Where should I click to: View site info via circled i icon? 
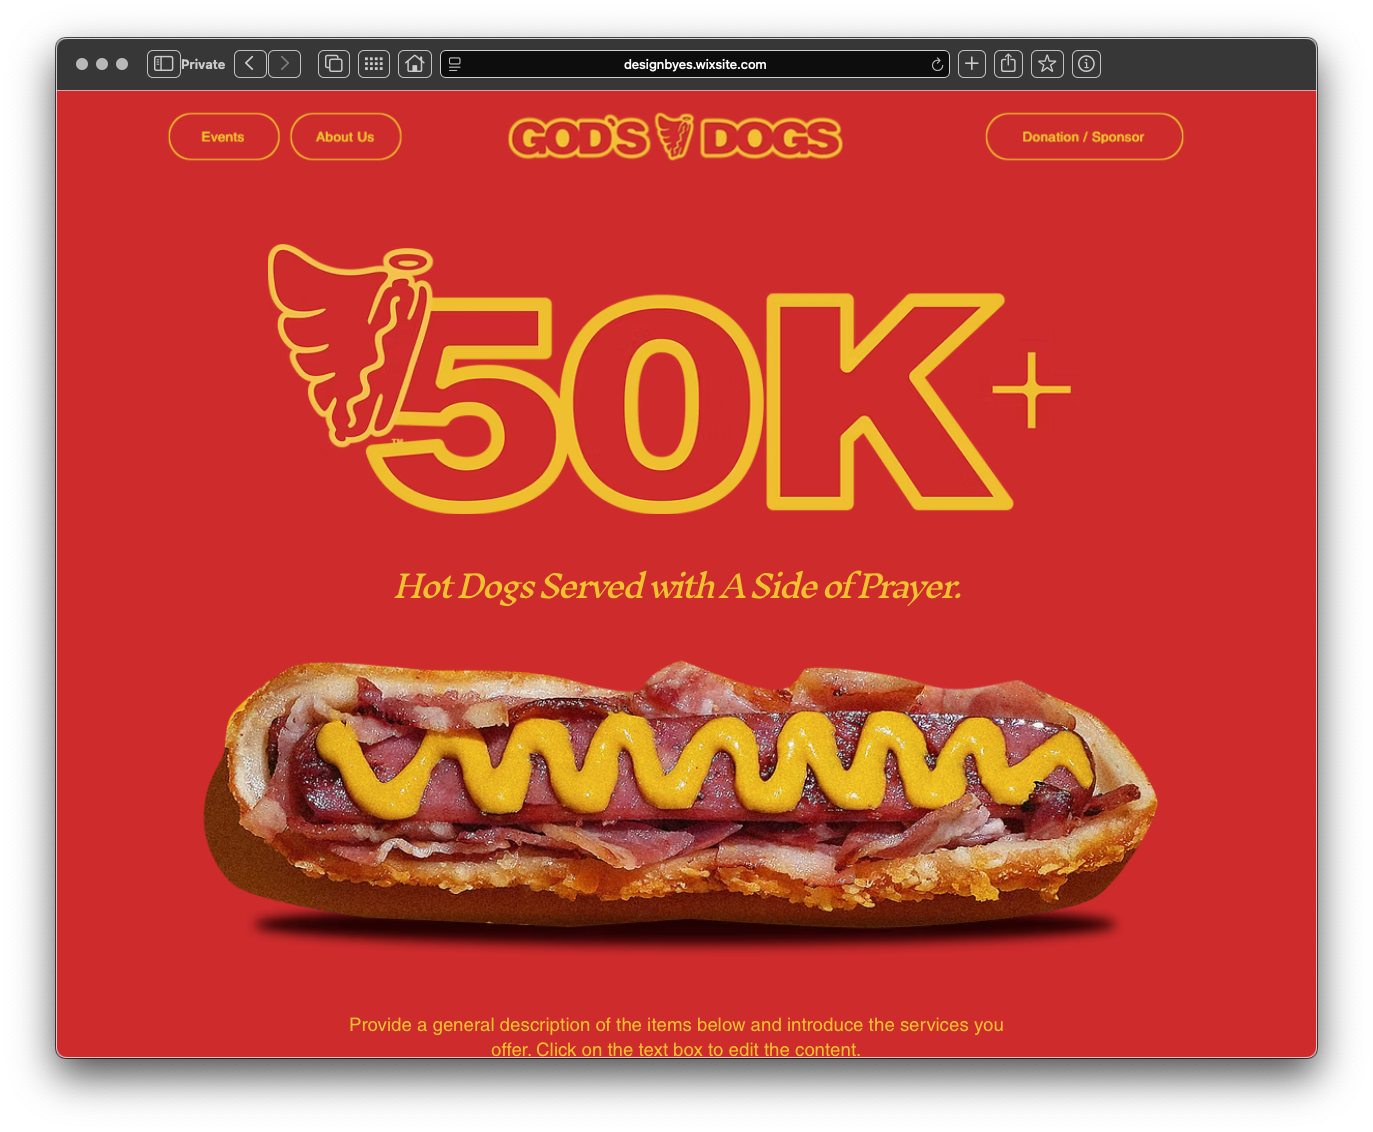tap(1087, 64)
